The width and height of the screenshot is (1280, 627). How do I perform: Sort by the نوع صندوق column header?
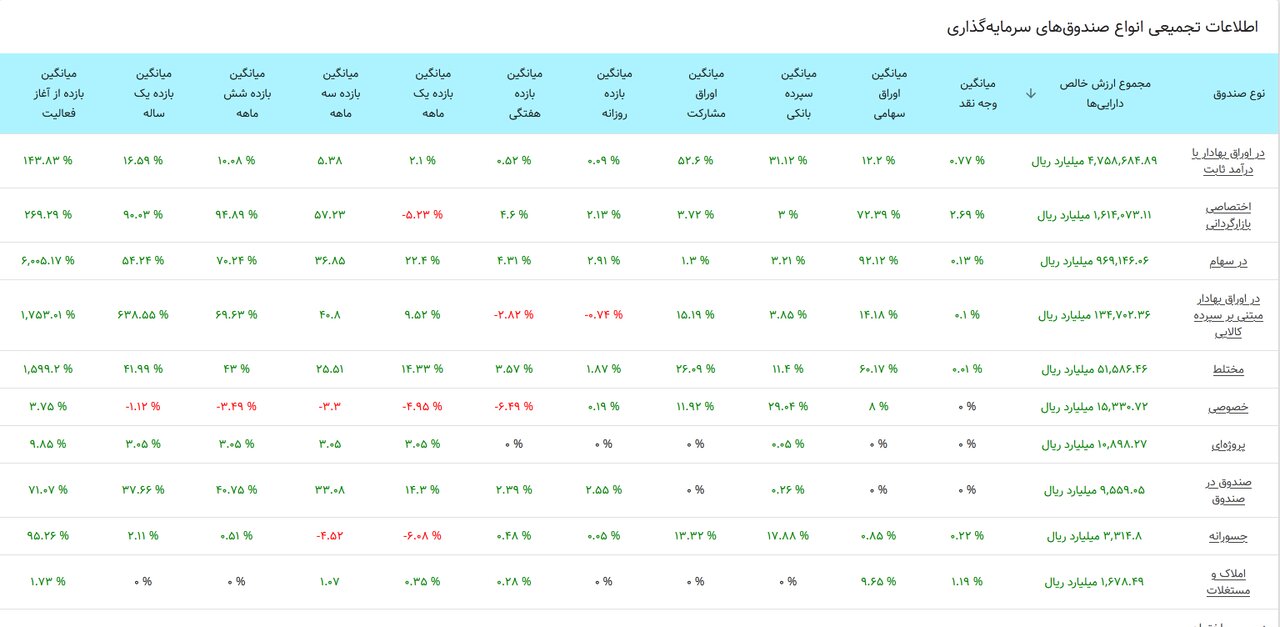(1239, 93)
